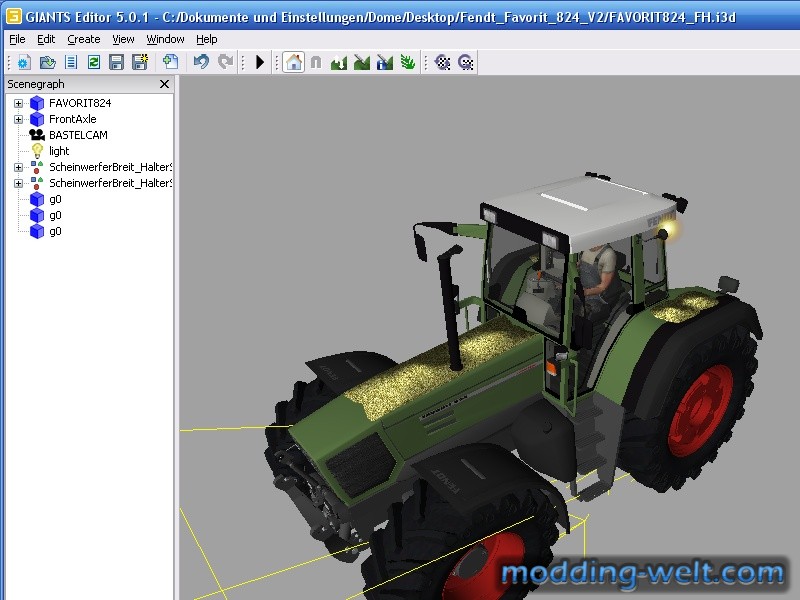Viewport: 800px width, 600px height.
Task: Click the greyed Redo arrow icon
Action: click(225, 62)
